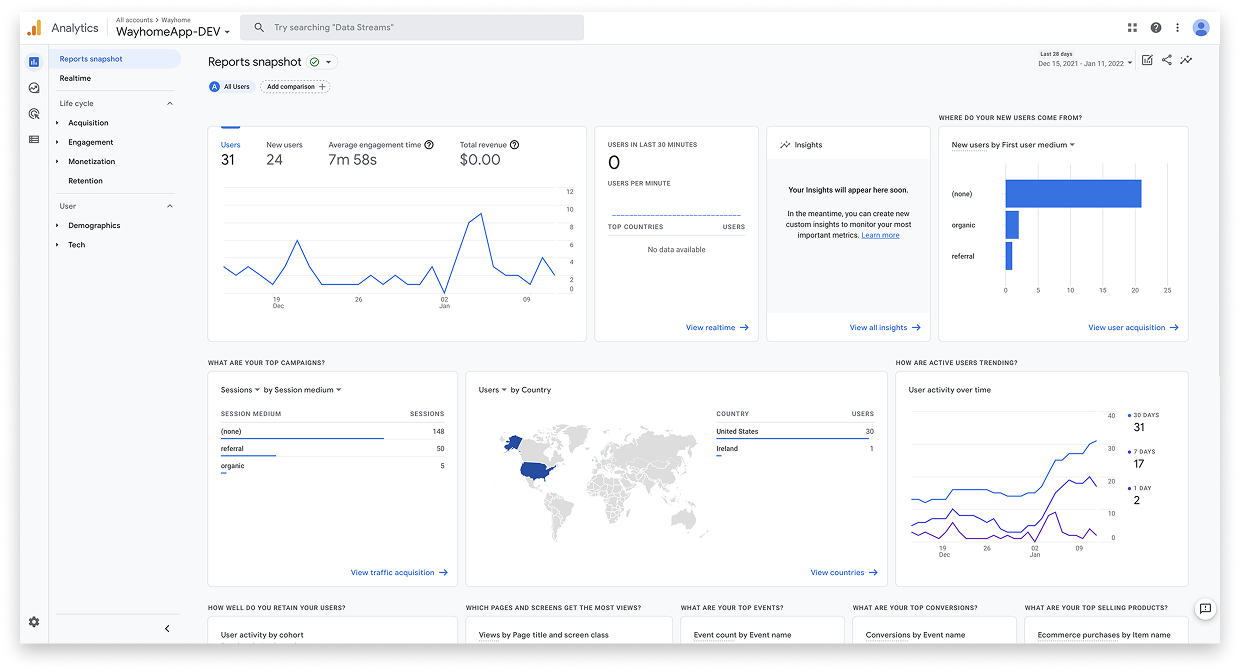Click View realtime link
This screenshot has width=1240, height=672.
(x=717, y=327)
